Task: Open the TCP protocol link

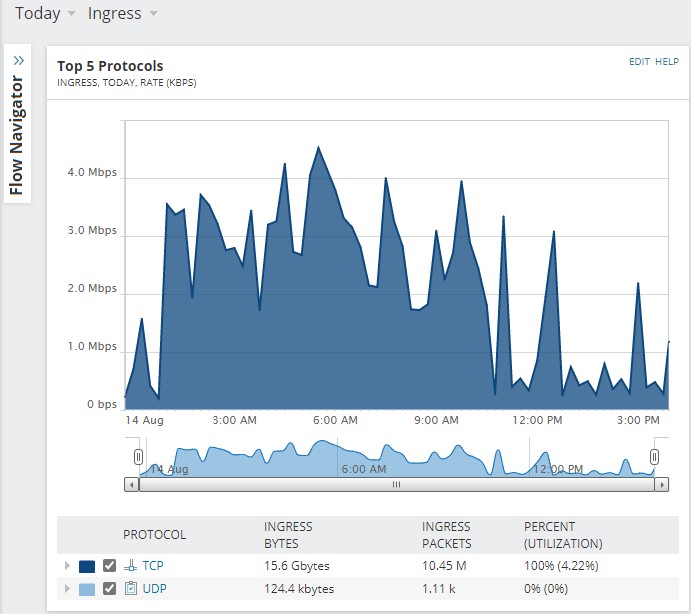Action: tap(153, 566)
